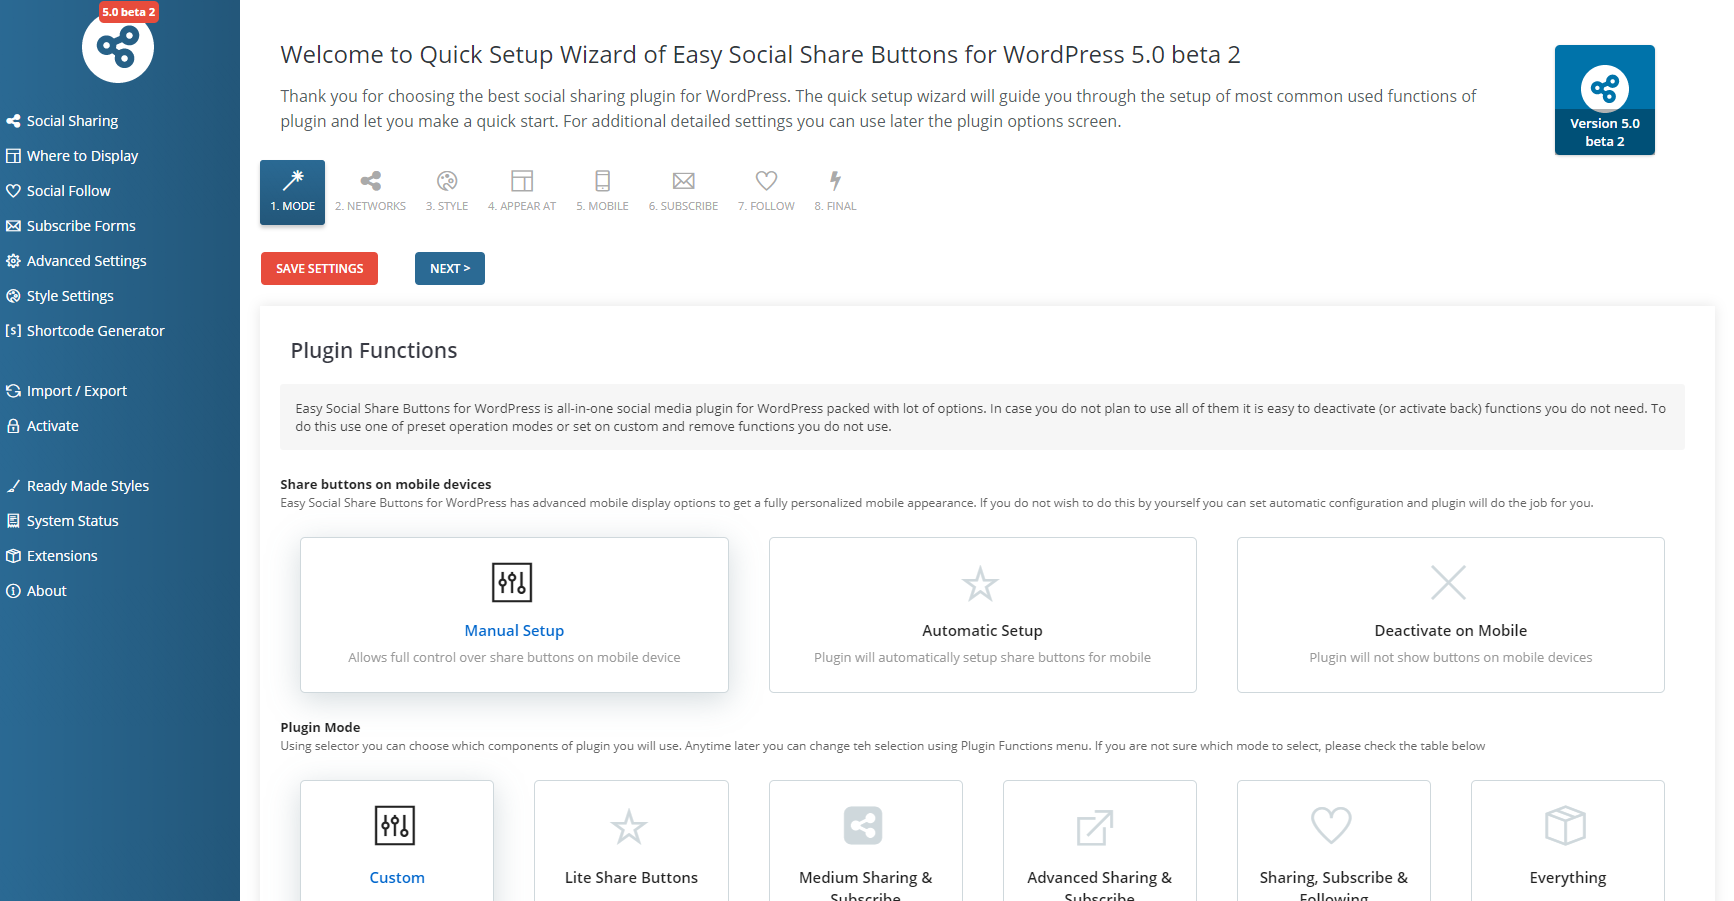Choose Lite Share Buttons plugin mode

pyautogui.click(x=631, y=840)
